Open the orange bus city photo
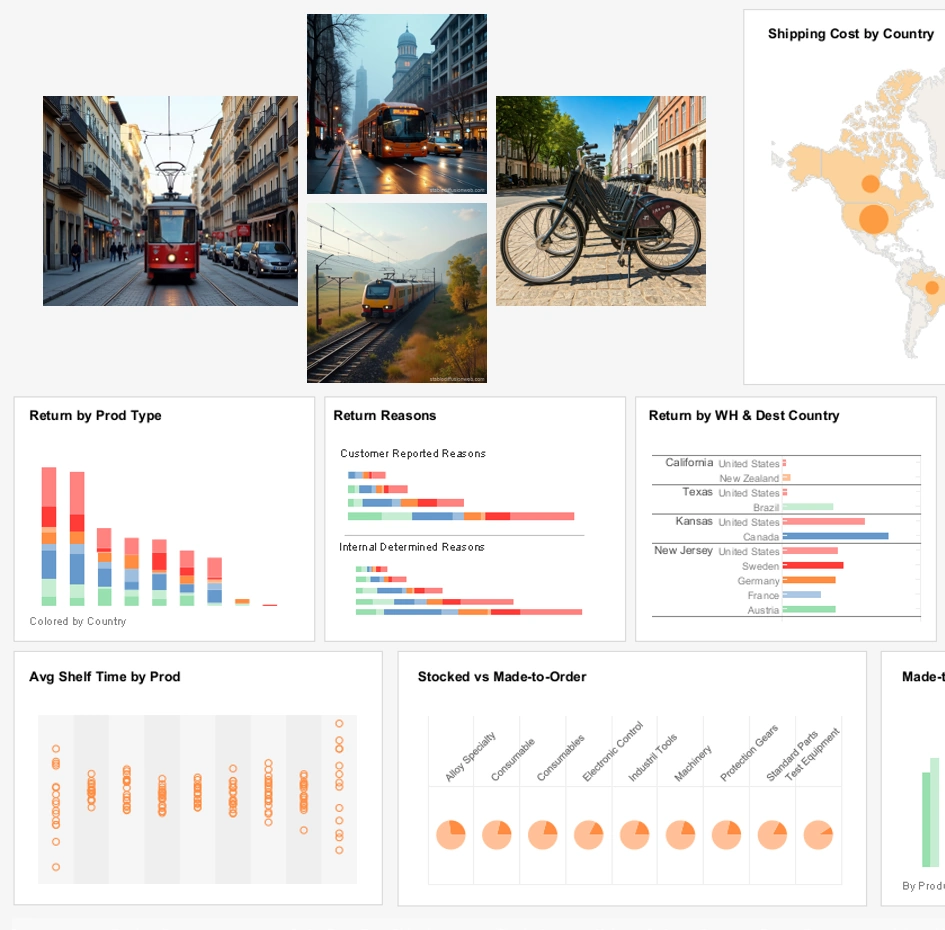 pos(396,103)
